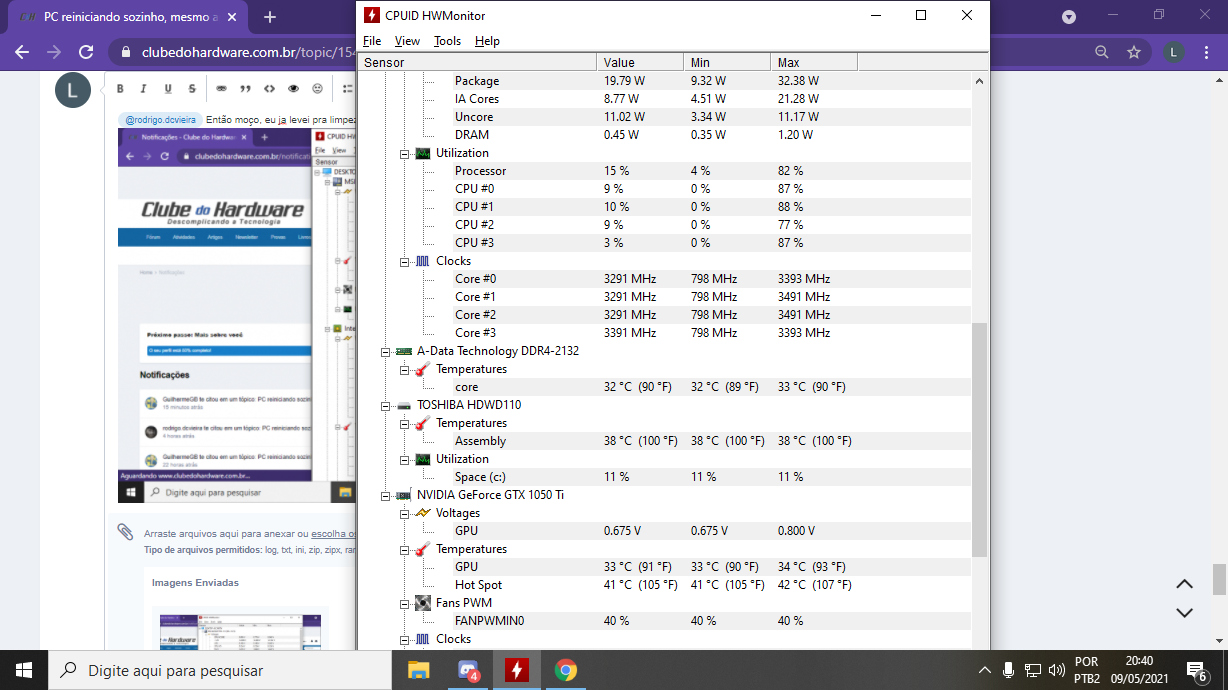The height and width of the screenshot is (690, 1228).
Task: Open the View menu in HWMonitor
Action: point(407,41)
